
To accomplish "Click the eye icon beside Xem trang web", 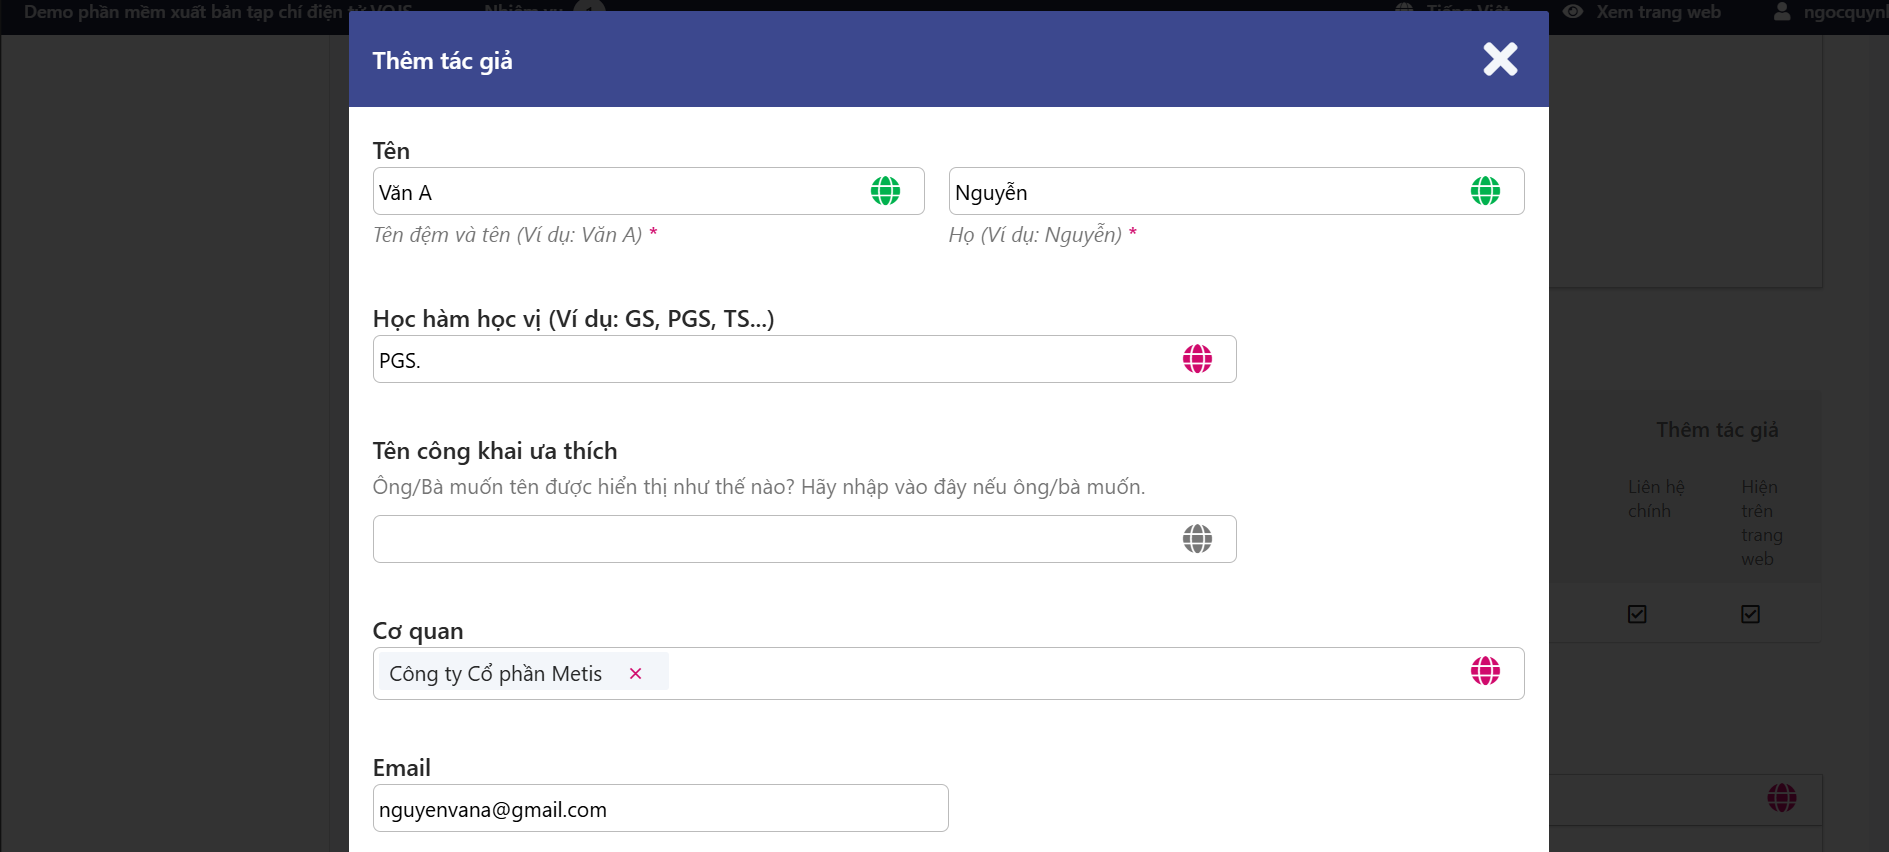I will [x=1573, y=12].
